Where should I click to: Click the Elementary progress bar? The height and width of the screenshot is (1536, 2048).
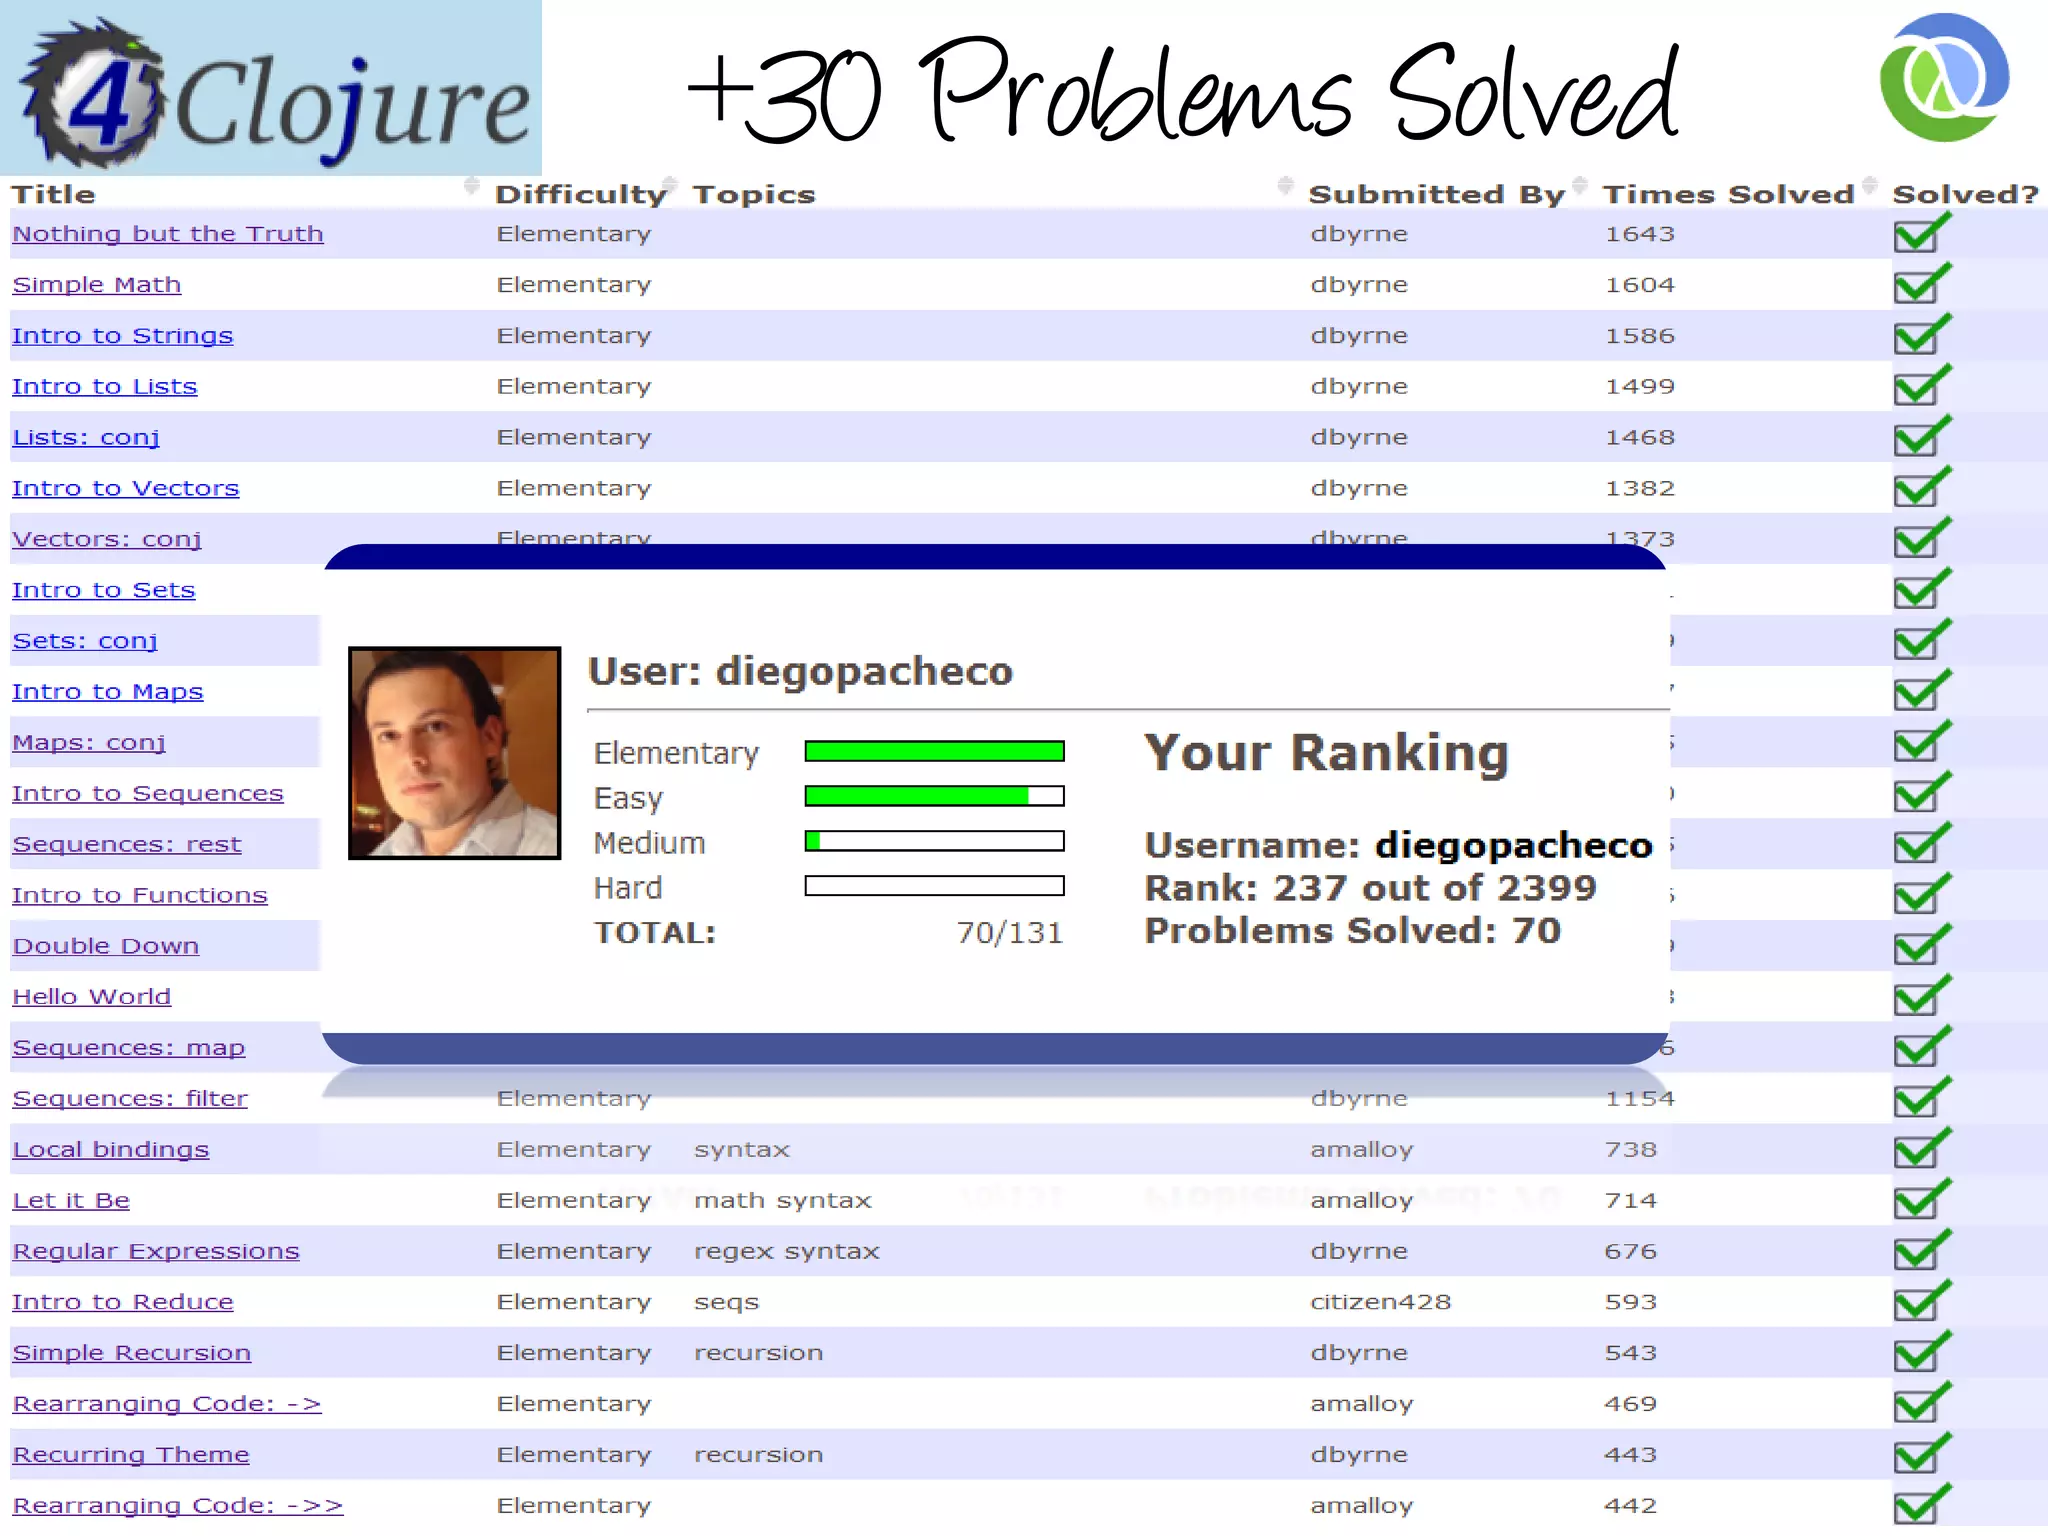tap(934, 751)
